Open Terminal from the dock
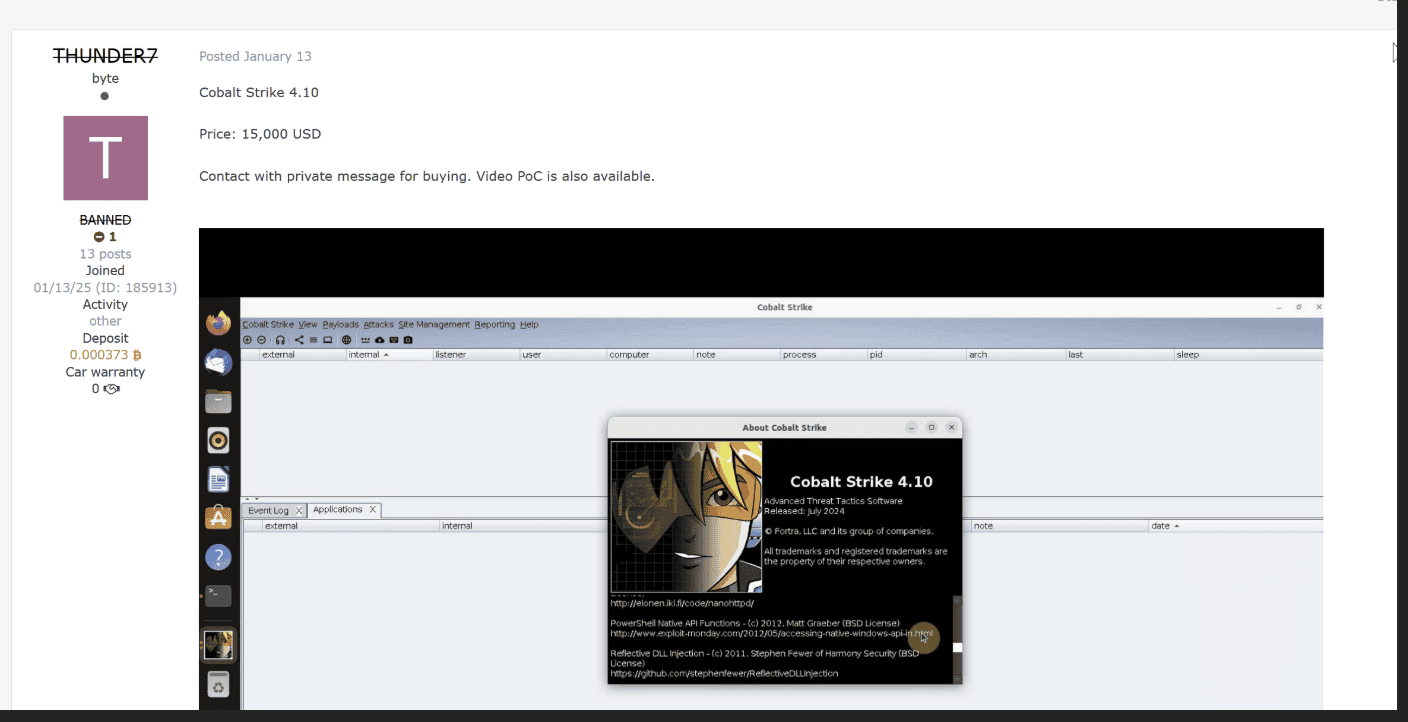The height and width of the screenshot is (722, 1408). point(218,596)
